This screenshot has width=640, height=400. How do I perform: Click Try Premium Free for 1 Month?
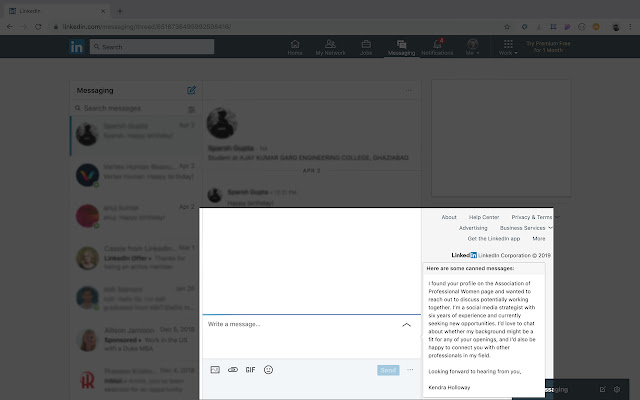(548, 47)
